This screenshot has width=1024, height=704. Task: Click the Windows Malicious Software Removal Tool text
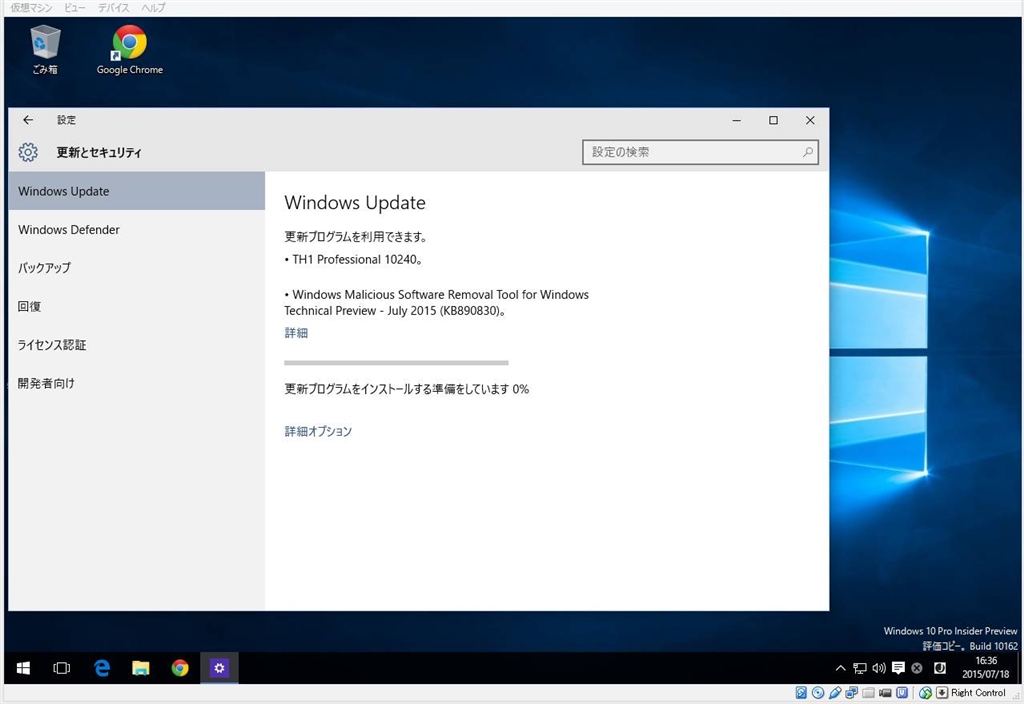436,302
